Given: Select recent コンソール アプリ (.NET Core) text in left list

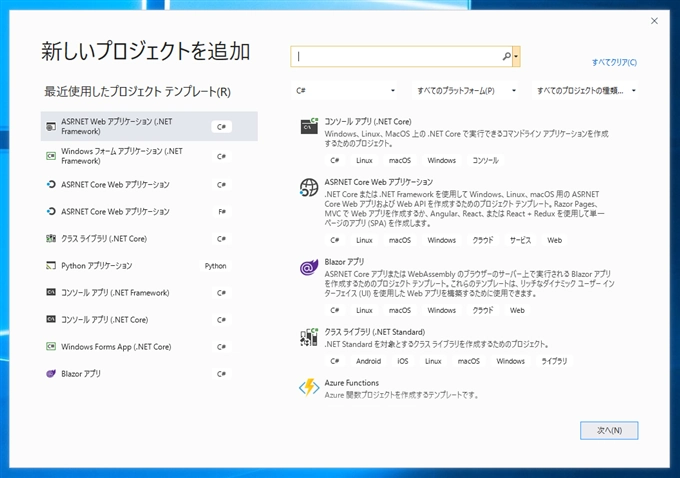Looking at the screenshot, I should (x=105, y=320).
